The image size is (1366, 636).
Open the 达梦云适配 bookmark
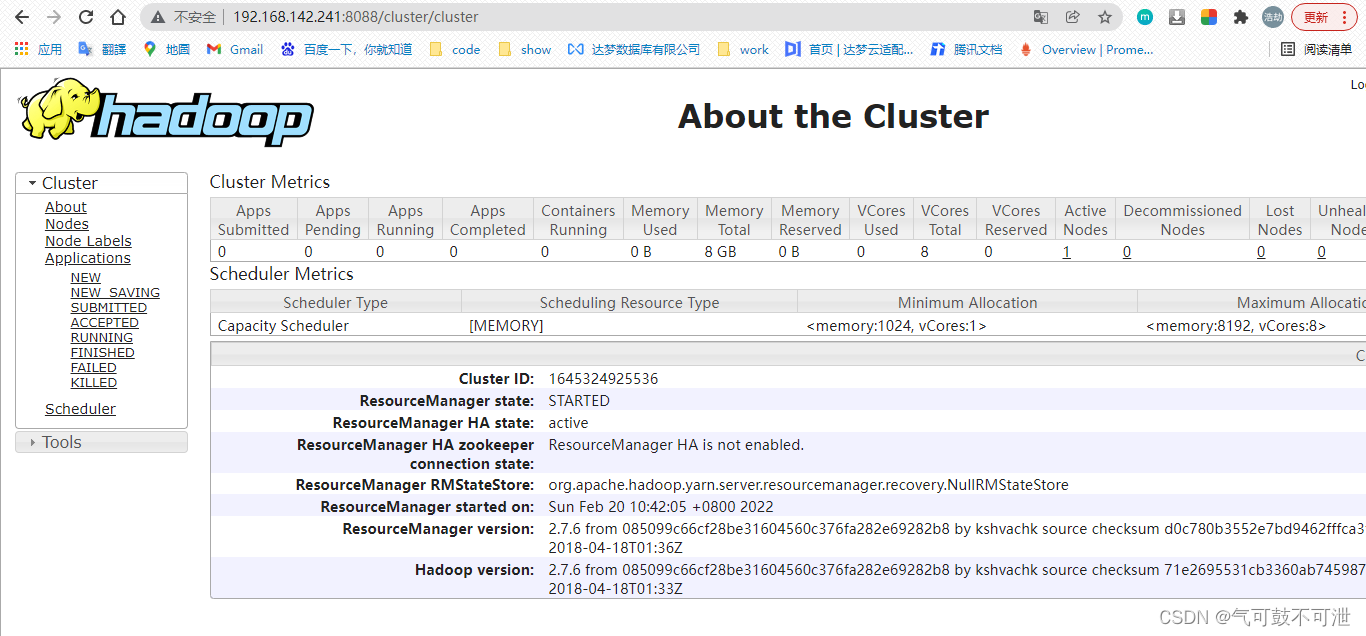tap(849, 49)
